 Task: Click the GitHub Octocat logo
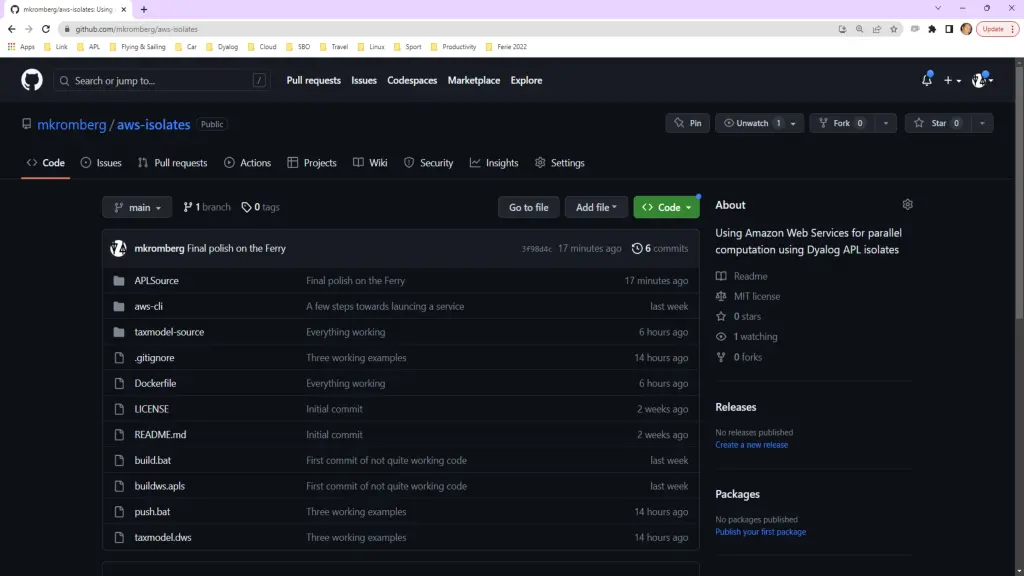click(32, 80)
